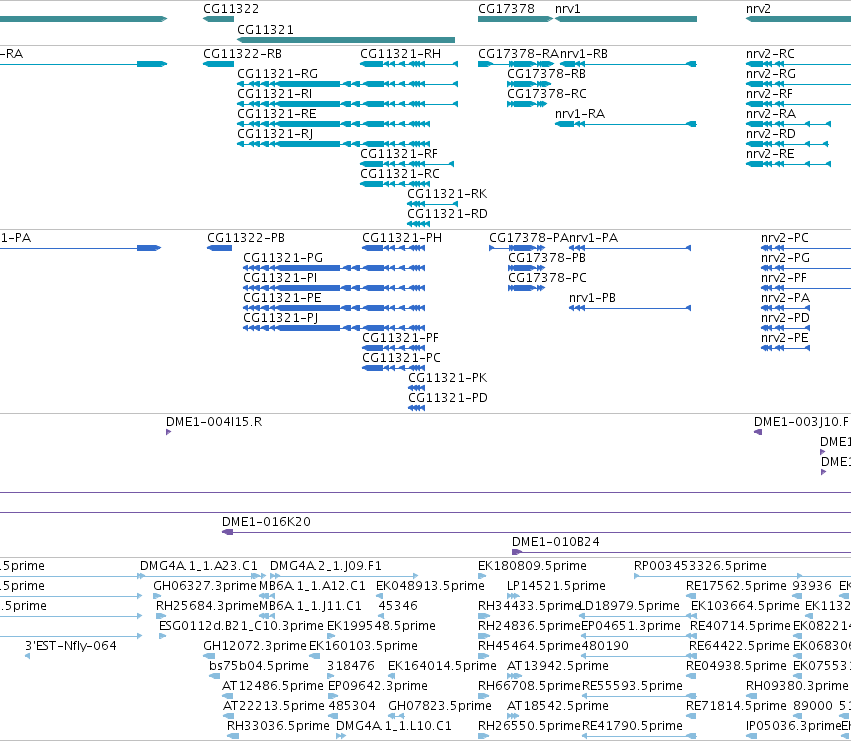
Task: Select EST LP14521.5prime
Action: tap(556, 586)
